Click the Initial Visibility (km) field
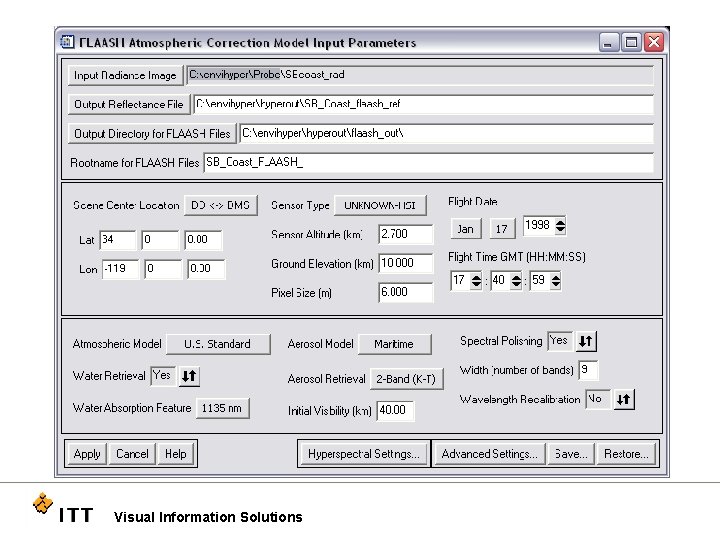Screen dimensions: 720x540 [395, 410]
